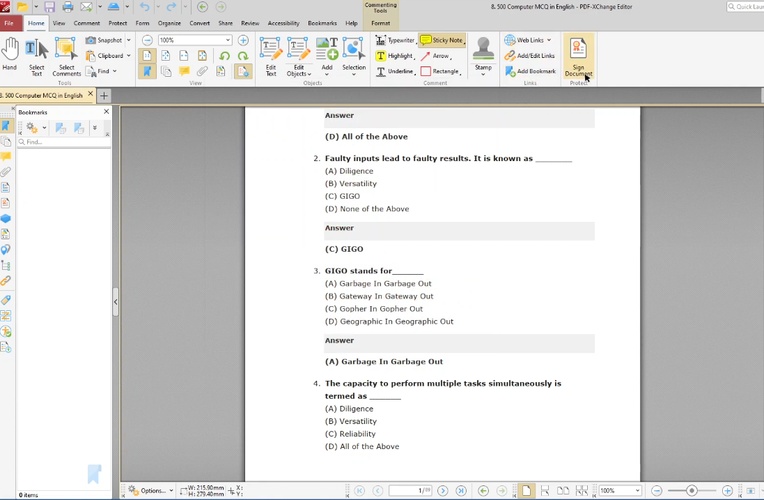Toggle Actual Size page view button
Image resolution: width=764 pixels, height=500 pixels.
(x=147, y=56)
